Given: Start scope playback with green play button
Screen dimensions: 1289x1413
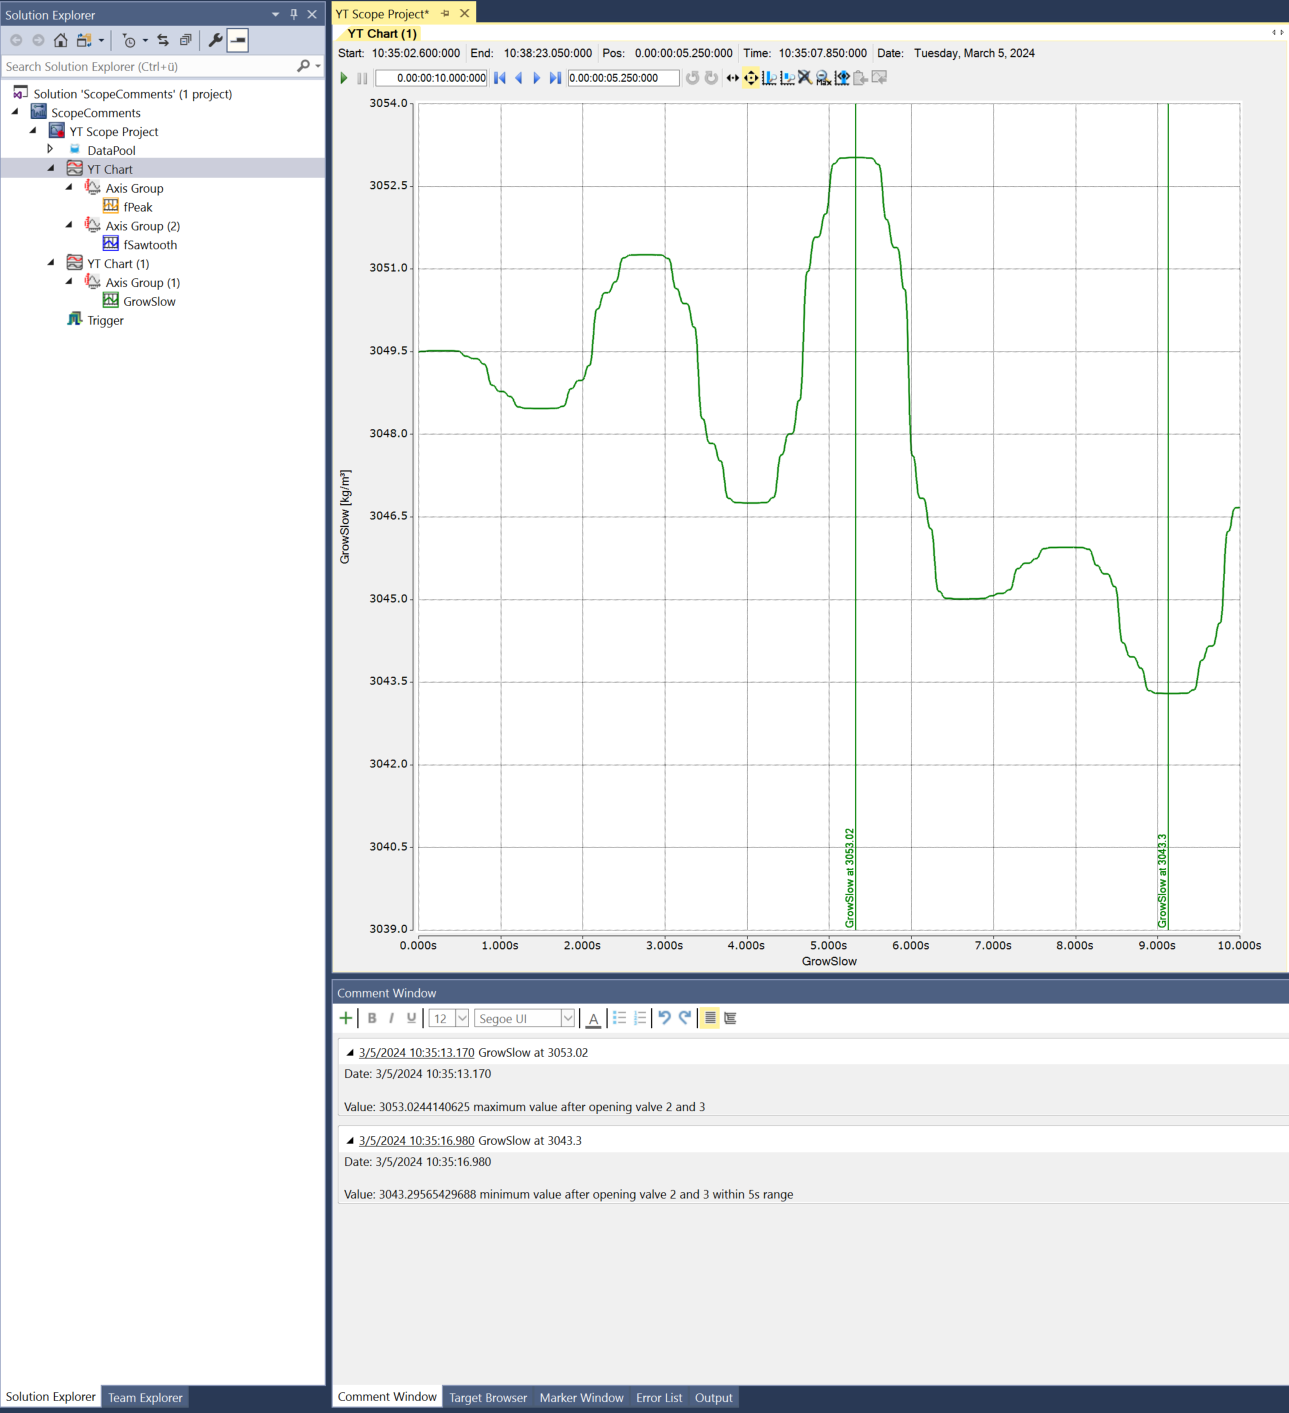Looking at the screenshot, I should pos(344,78).
